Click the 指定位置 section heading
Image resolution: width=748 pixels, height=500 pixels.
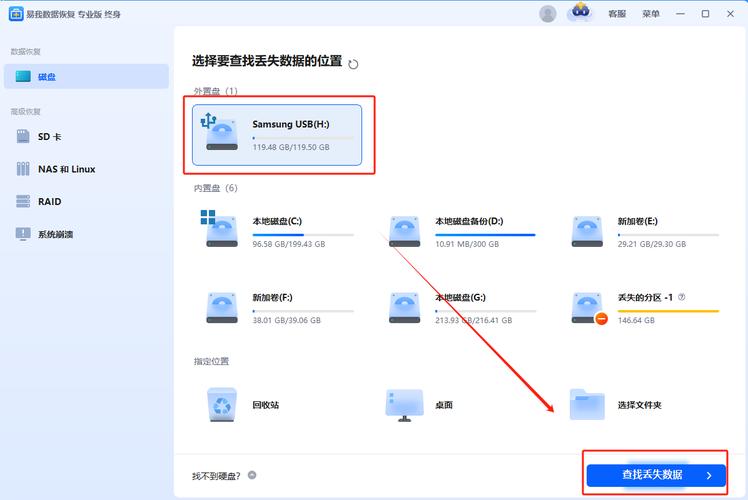(211, 361)
